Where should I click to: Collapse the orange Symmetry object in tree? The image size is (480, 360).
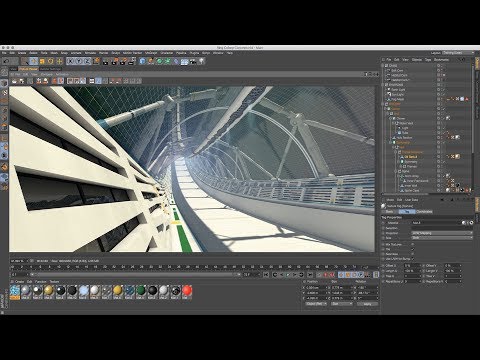coord(390,142)
